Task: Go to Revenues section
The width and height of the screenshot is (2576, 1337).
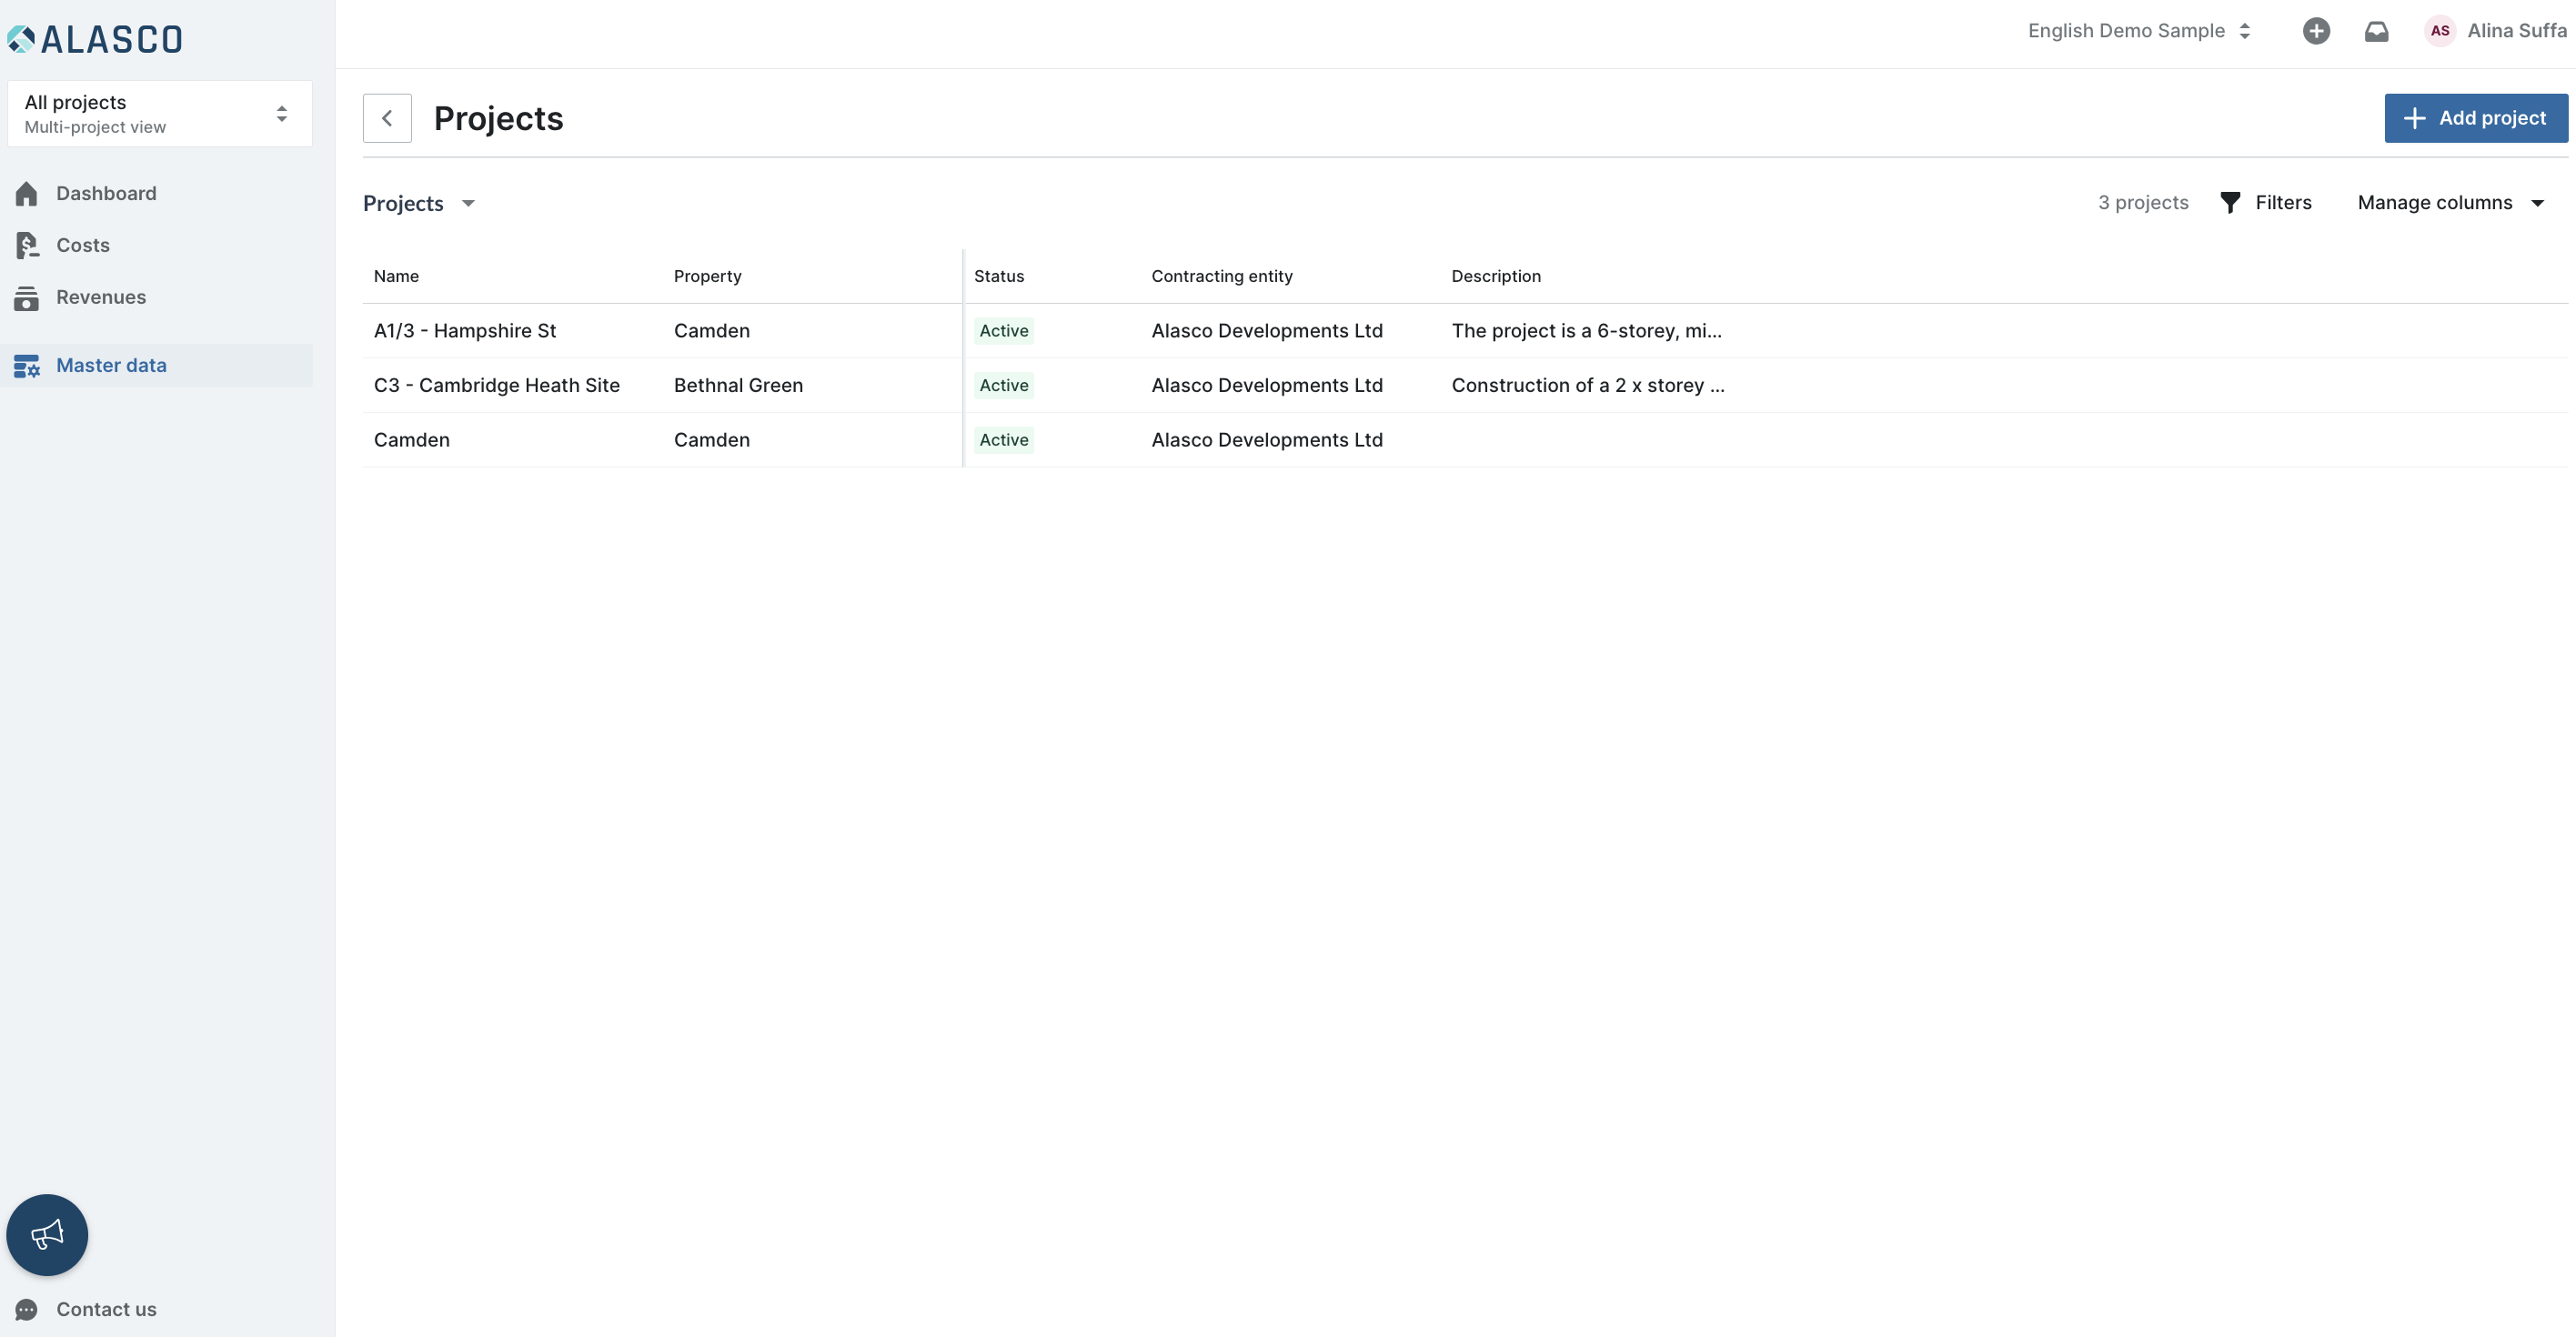Action: (101, 297)
